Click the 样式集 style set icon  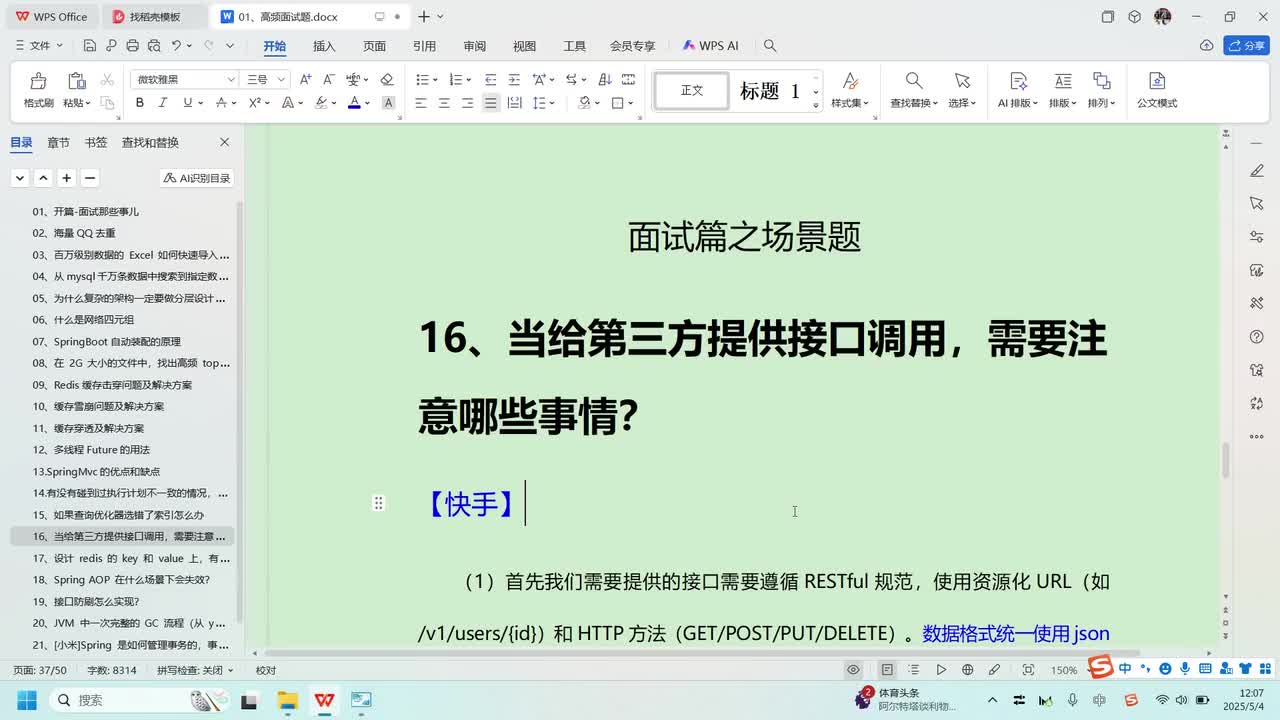(x=850, y=81)
